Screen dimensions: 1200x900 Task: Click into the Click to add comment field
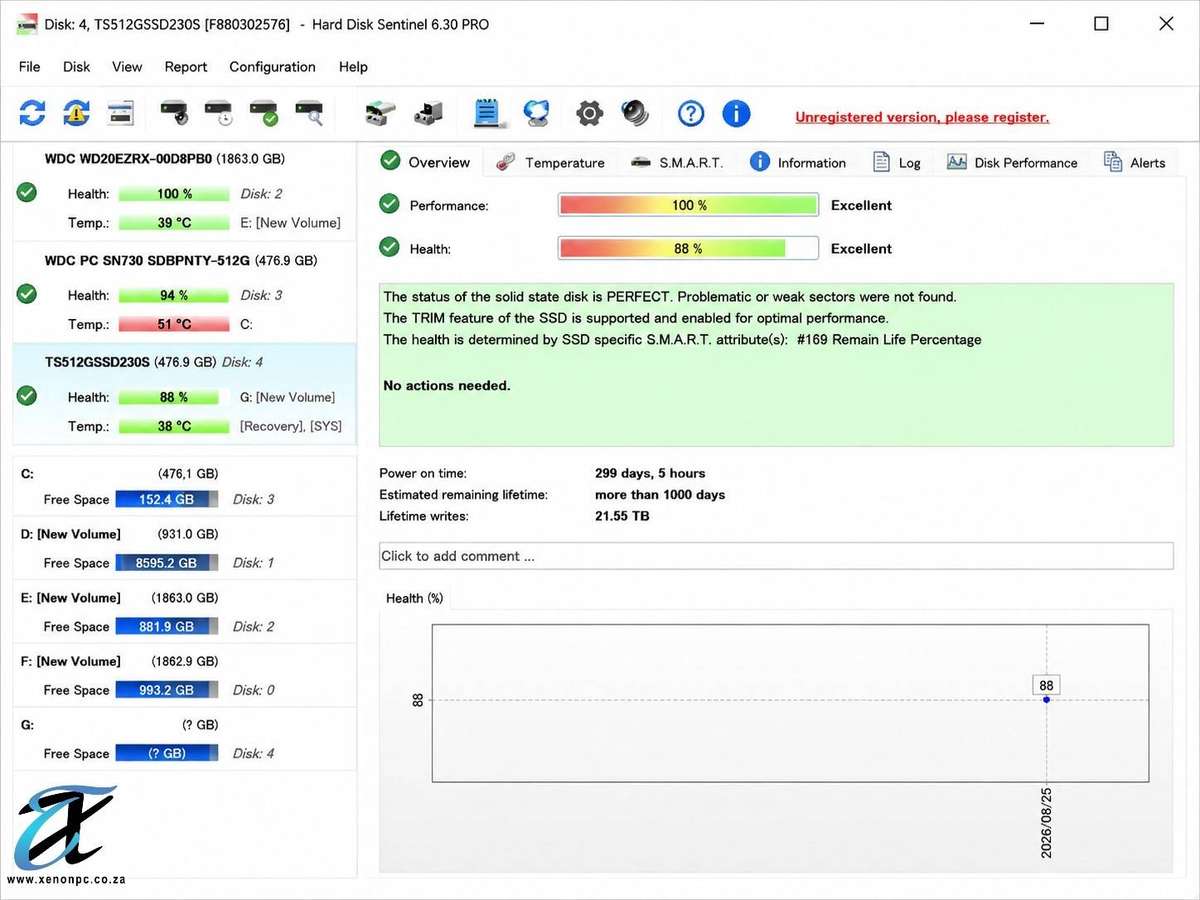point(776,556)
